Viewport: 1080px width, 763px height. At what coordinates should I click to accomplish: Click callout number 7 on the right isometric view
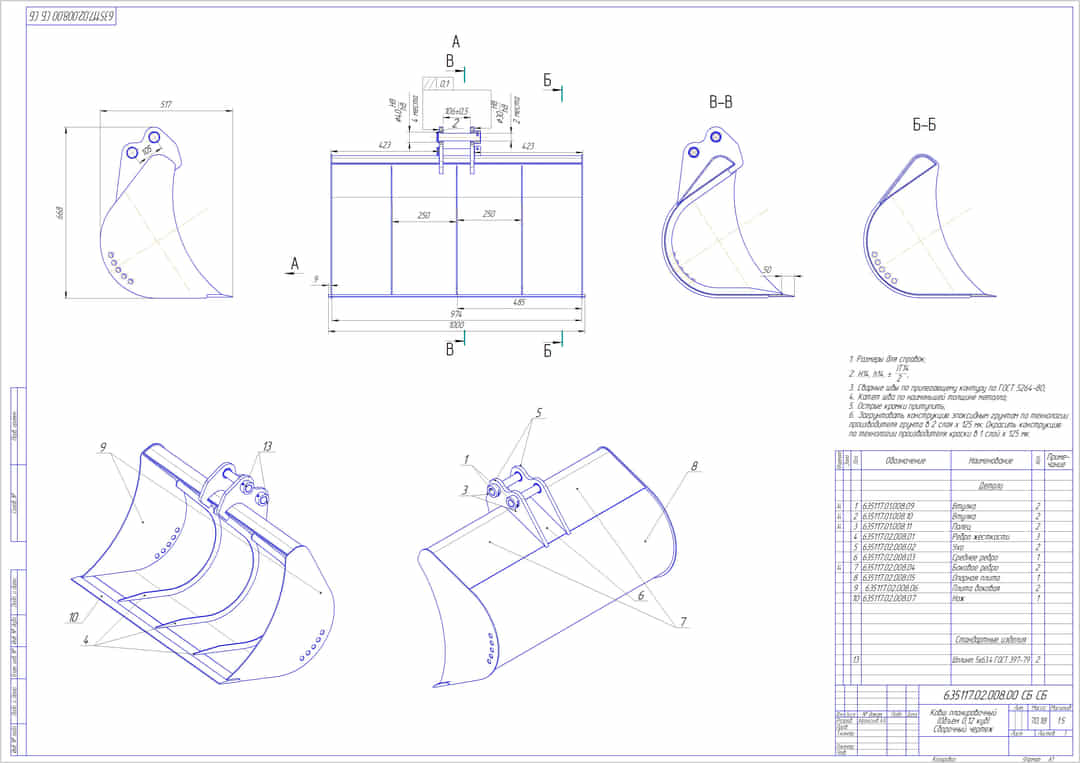(683, 622)
